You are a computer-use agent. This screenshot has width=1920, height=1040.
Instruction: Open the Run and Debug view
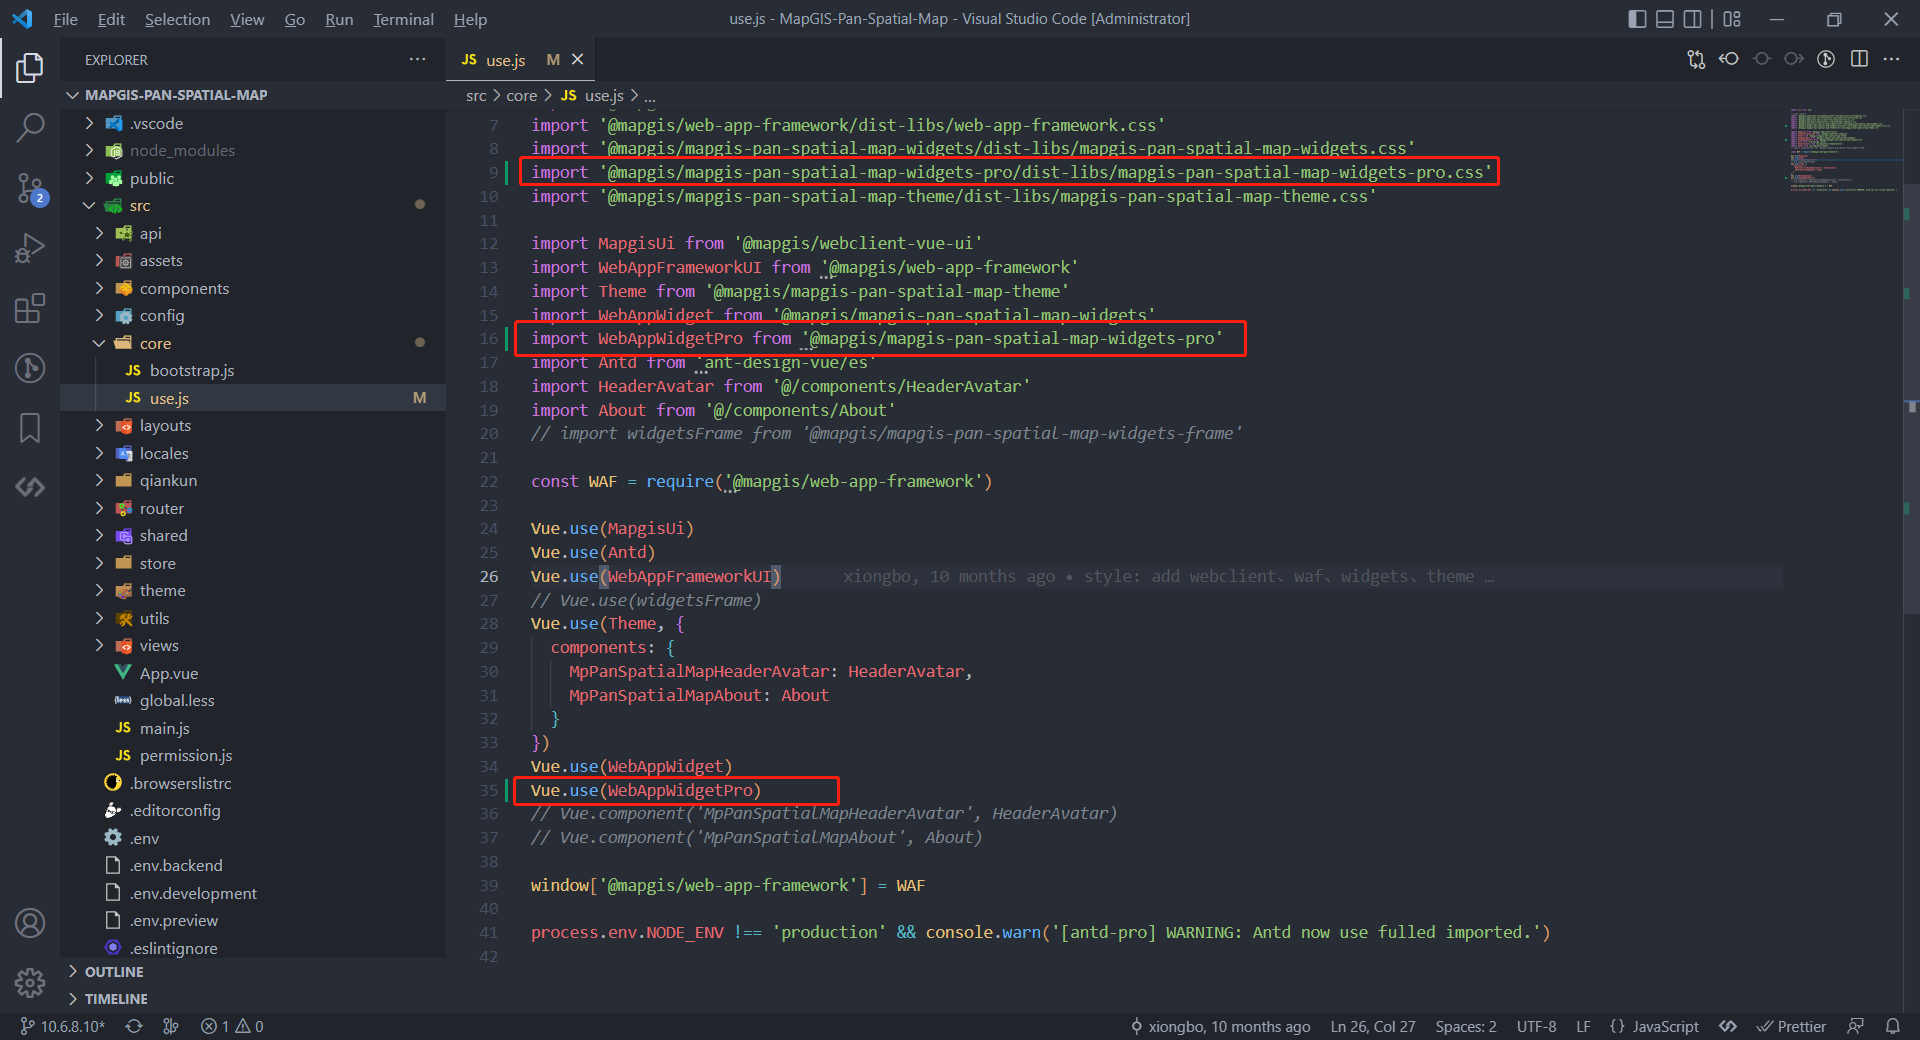click(30, 247)
